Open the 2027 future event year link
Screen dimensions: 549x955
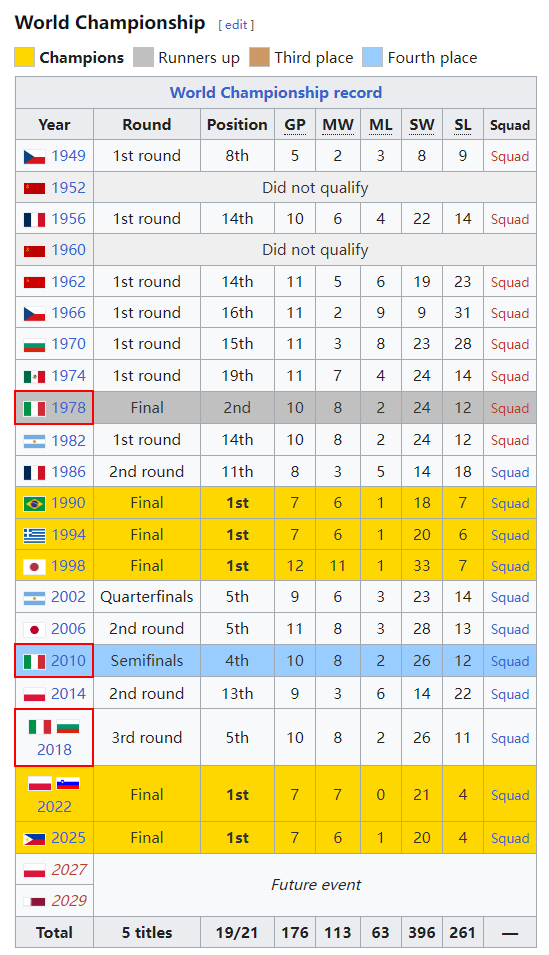click(x=69, y=870)
